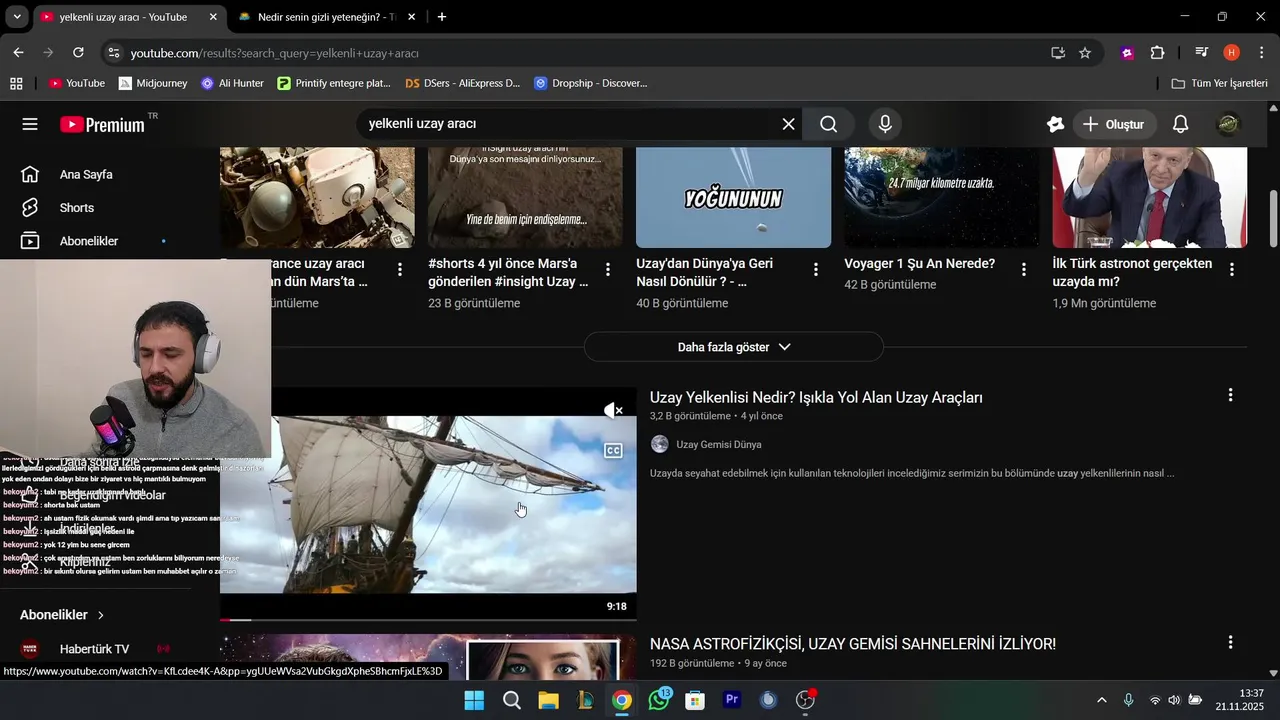The image size is (1280, 720).
Task: Open Uzay Yelkenlisi Nedir? video title
Action: (816, 398)
